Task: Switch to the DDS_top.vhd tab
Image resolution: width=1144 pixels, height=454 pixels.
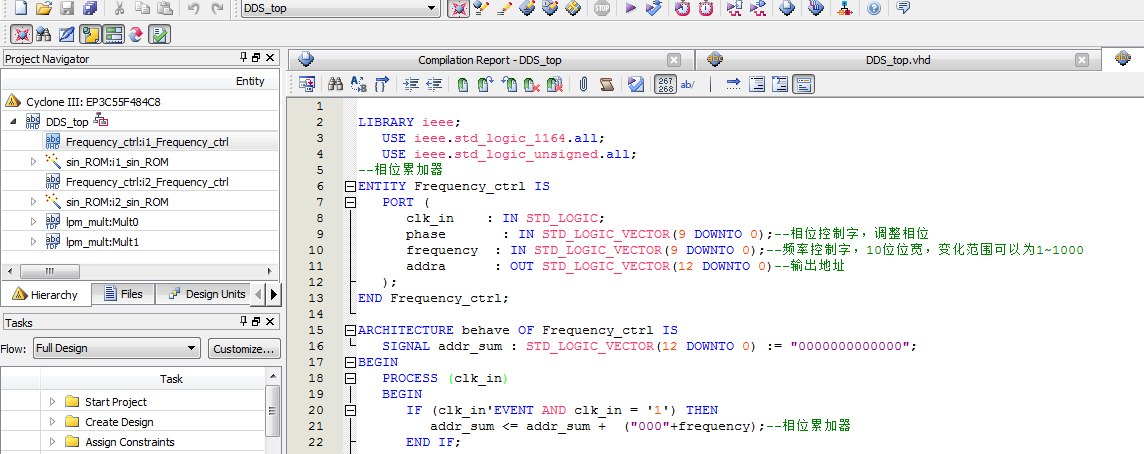Action: tap(897, 60)
